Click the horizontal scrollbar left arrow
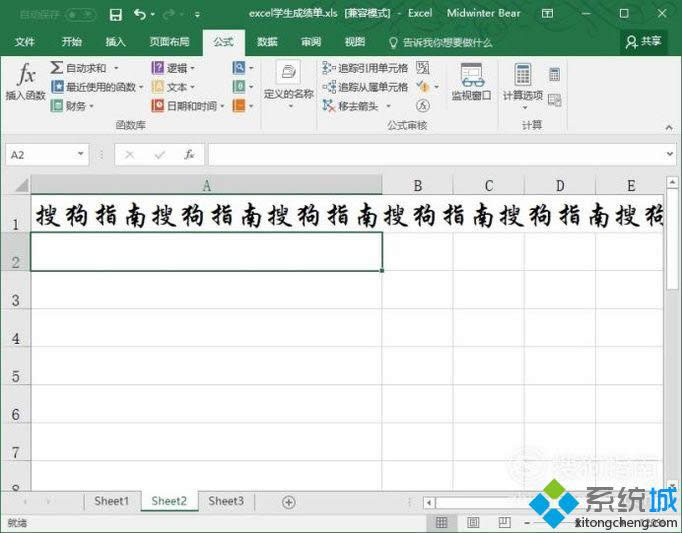The image size is (682, 533). click(429, 503)
